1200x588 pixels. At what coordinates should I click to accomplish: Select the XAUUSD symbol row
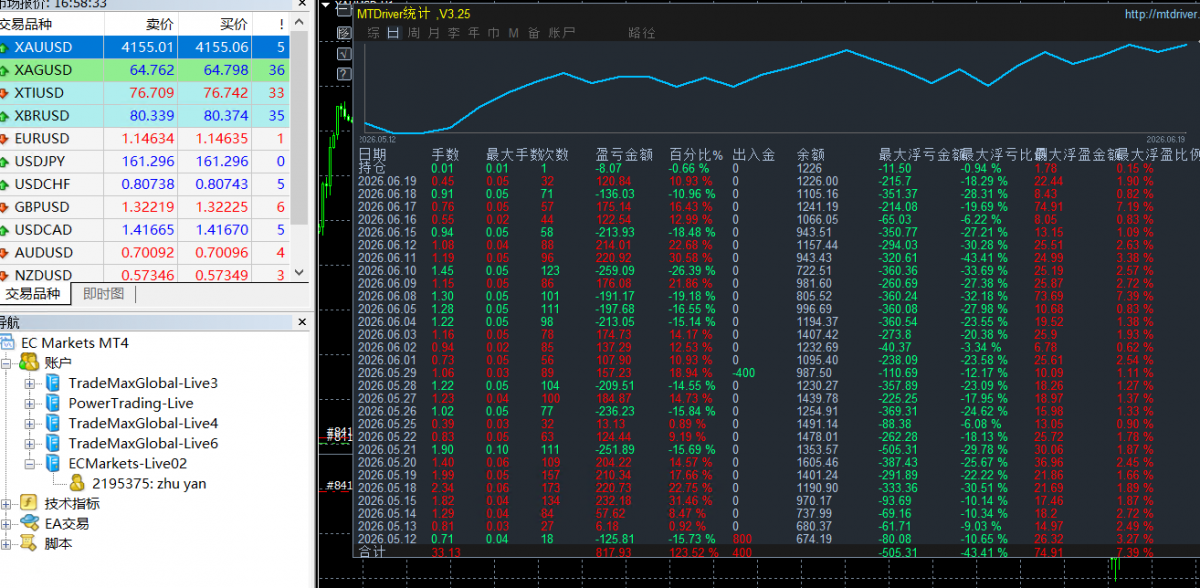pos(145,47)
